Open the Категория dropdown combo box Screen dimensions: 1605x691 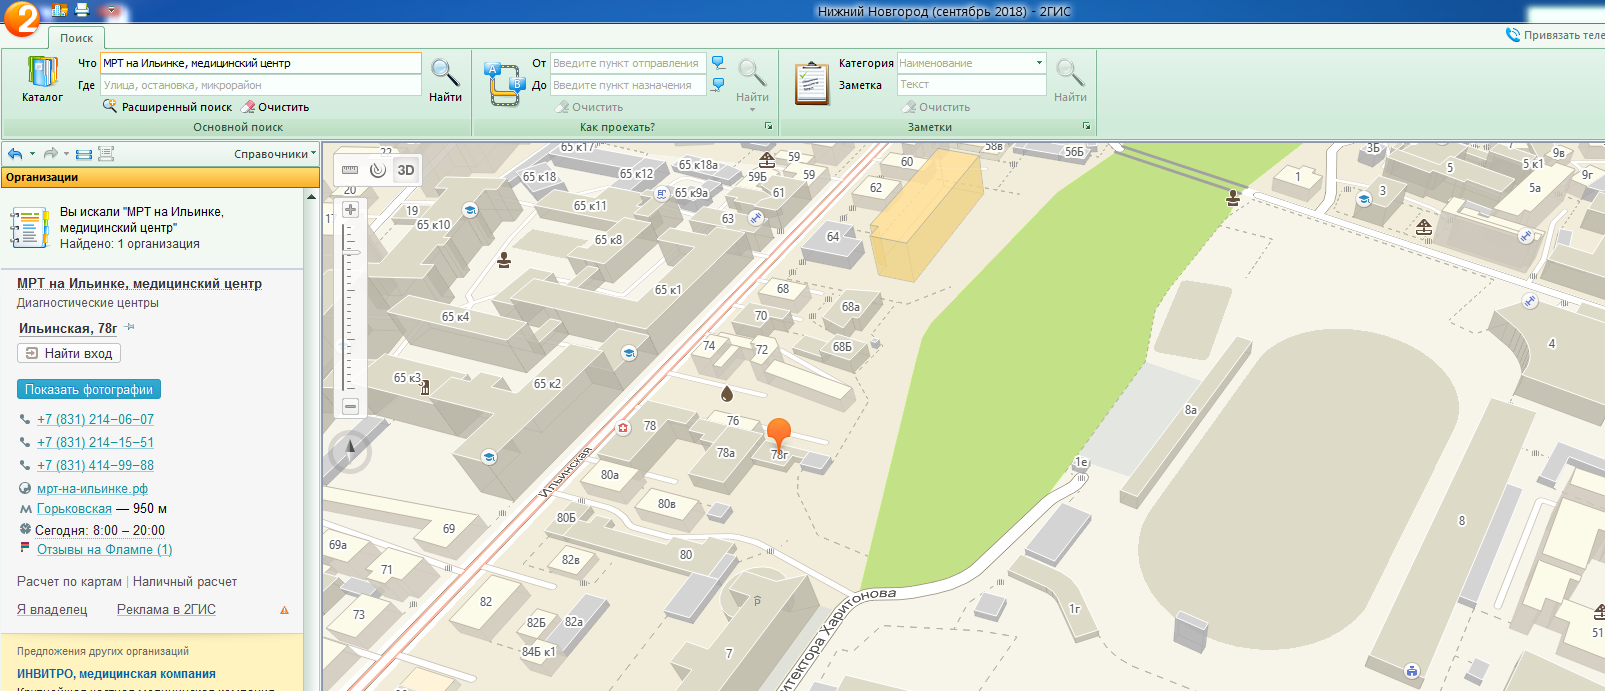(971, 63)
